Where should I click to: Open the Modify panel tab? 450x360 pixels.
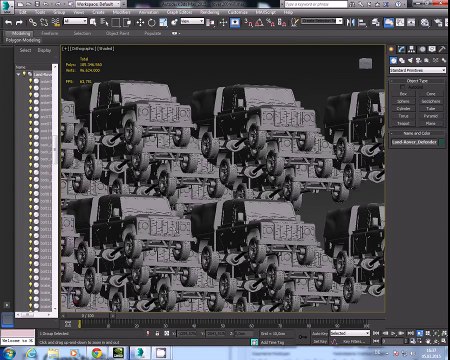click(402, 49)
